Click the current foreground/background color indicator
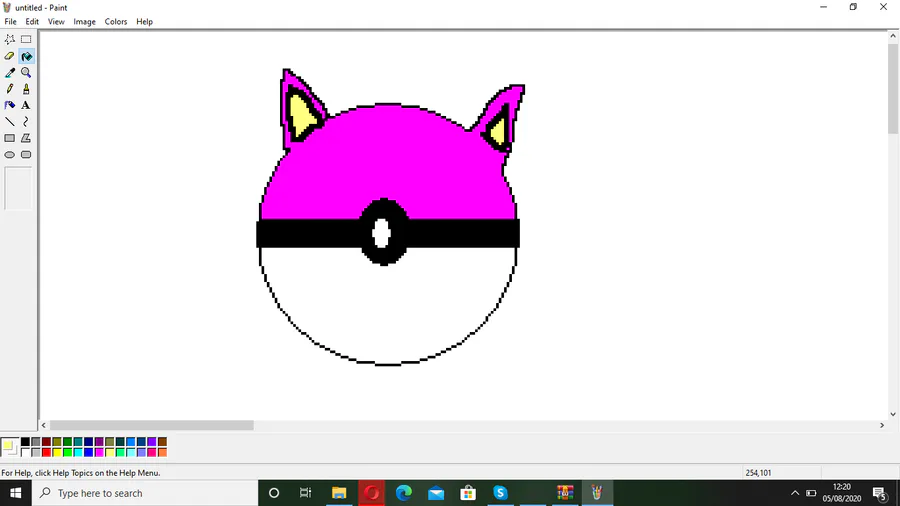Image resolution: width=900 pixels, height=506 pixels. [10, 447]
